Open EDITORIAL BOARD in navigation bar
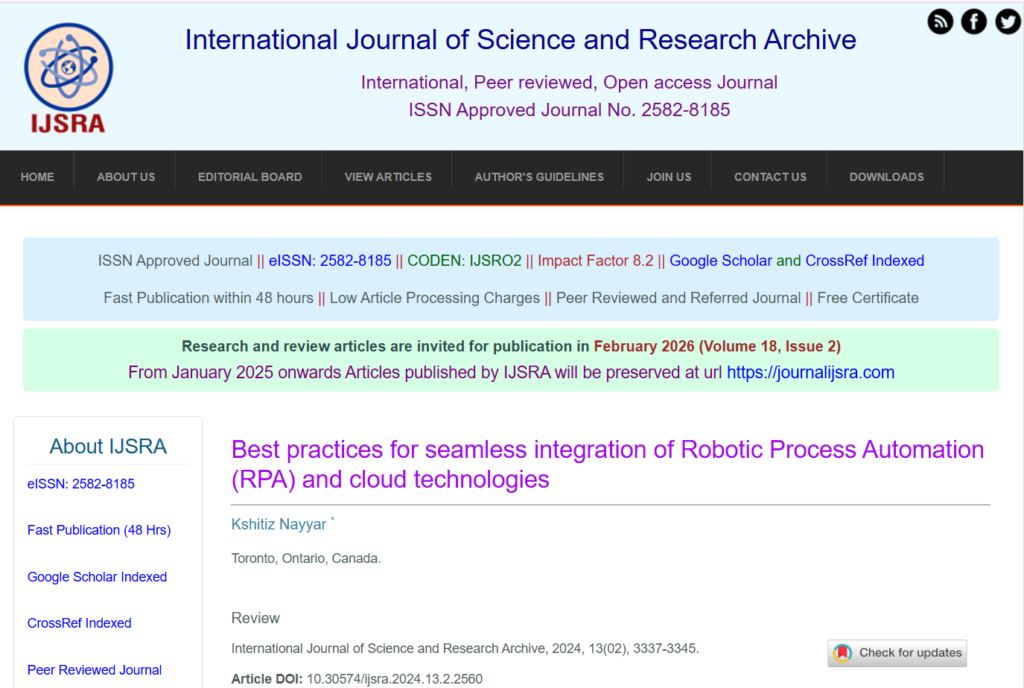1024x688 pixels. click(250, 177)
